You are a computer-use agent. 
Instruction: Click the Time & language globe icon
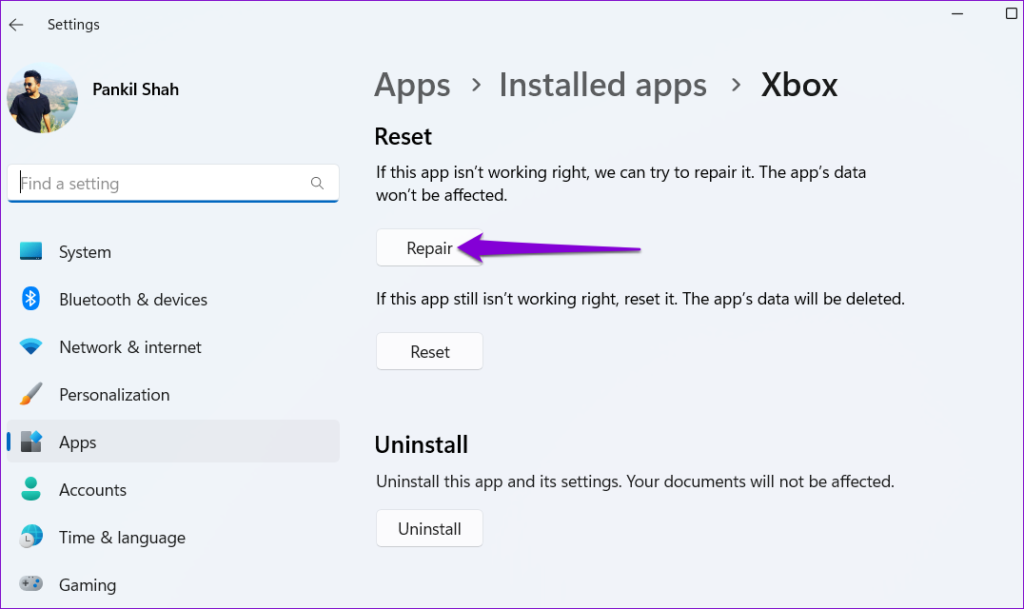point(31,537)
